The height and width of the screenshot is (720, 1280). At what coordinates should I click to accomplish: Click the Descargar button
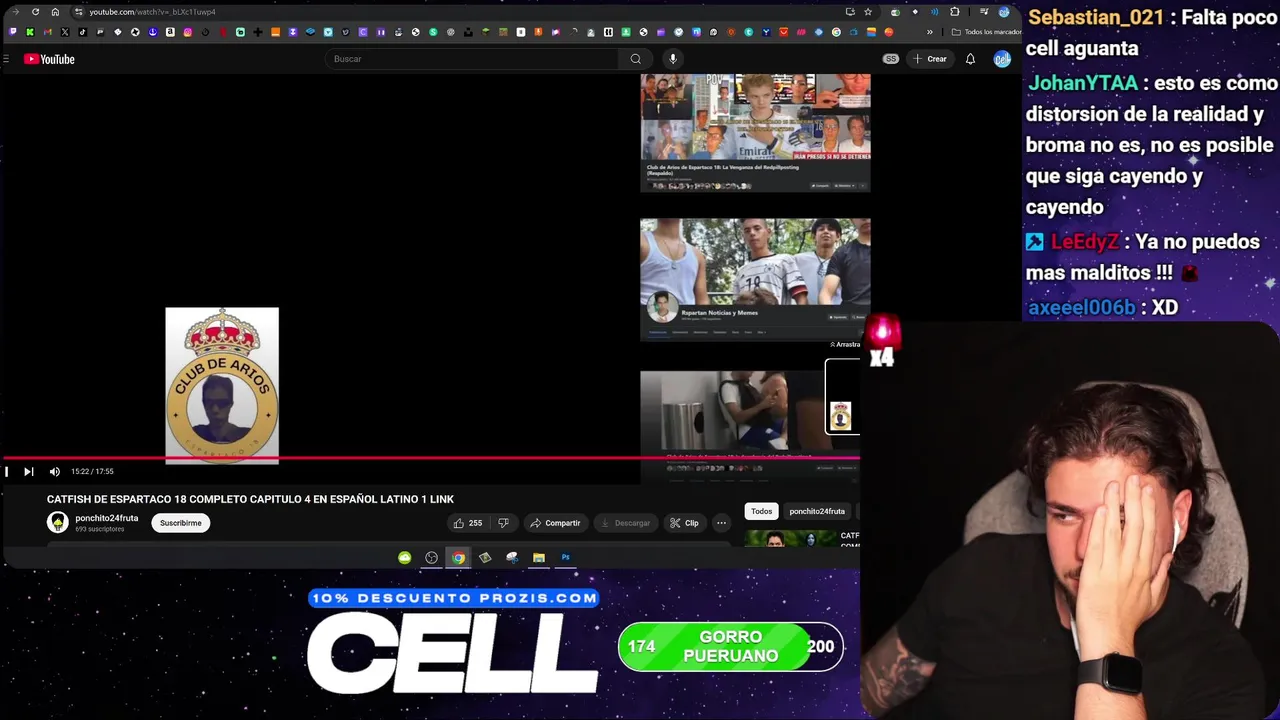[626, 523]
